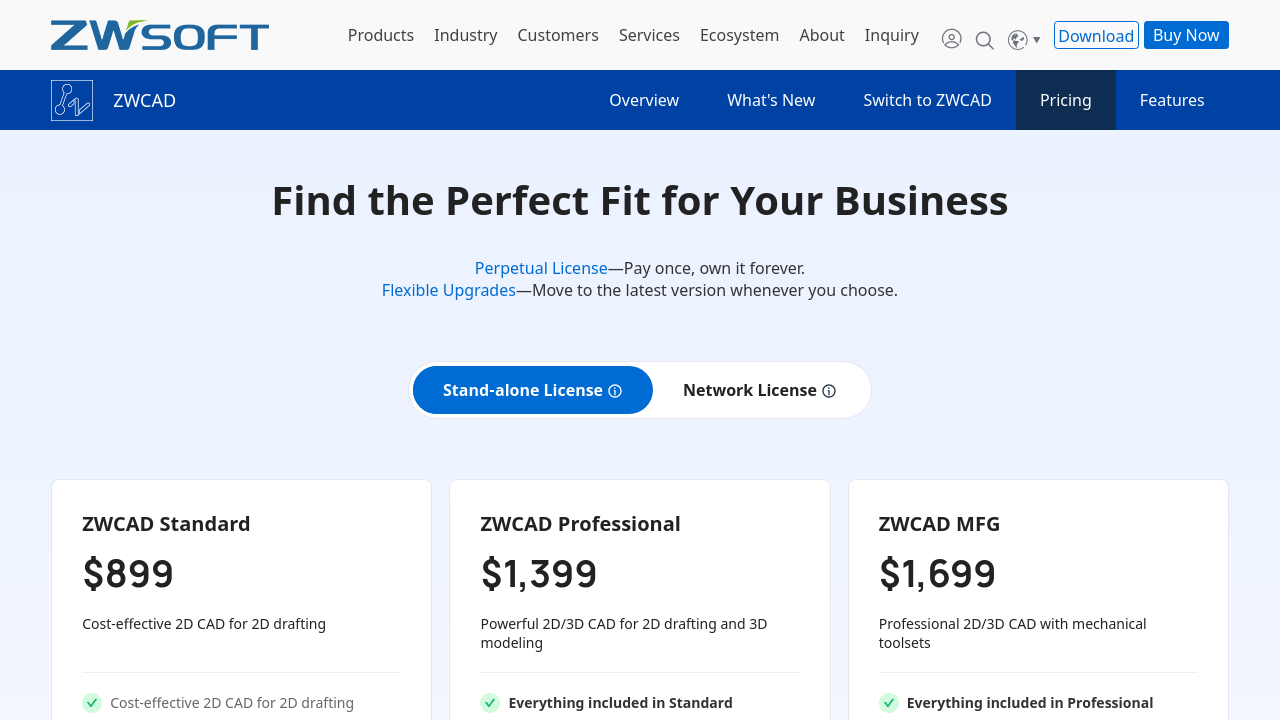Click the Download button

[x=1095, y=35]
